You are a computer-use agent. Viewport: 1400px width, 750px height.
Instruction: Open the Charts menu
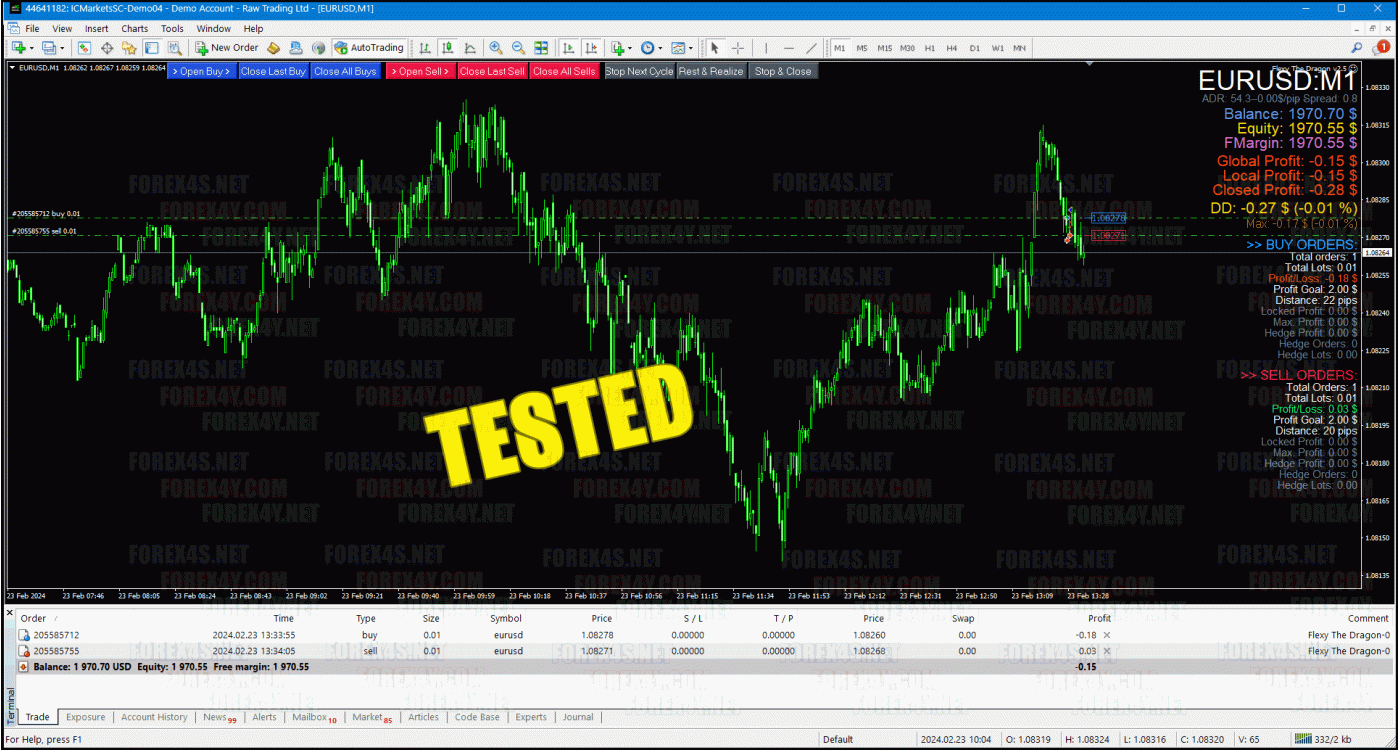point(134,29)
